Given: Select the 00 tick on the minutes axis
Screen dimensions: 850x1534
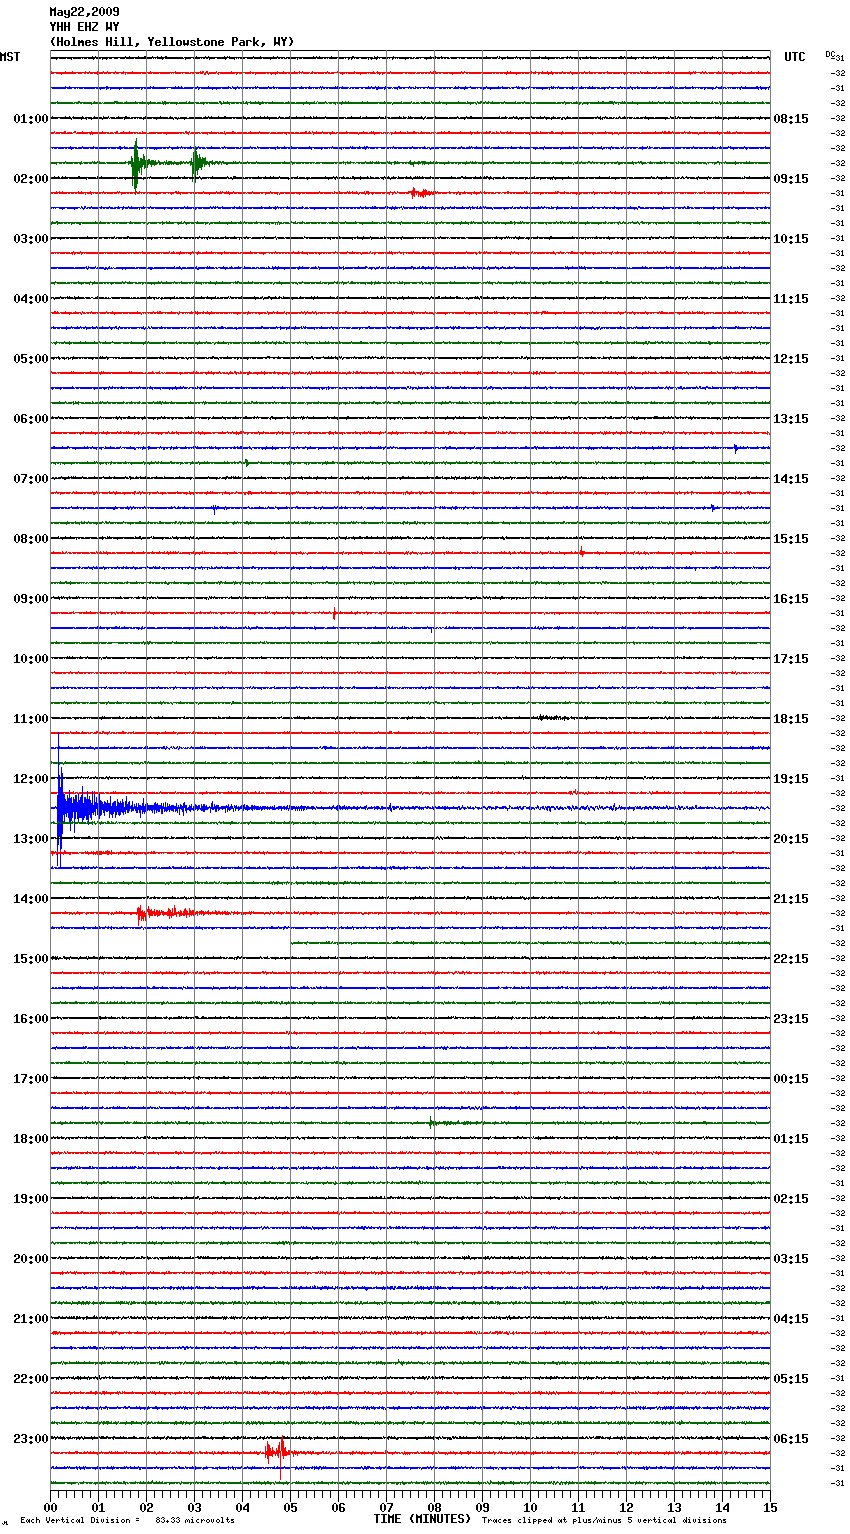Looking at the screenshot, I should coord(50,1507).
